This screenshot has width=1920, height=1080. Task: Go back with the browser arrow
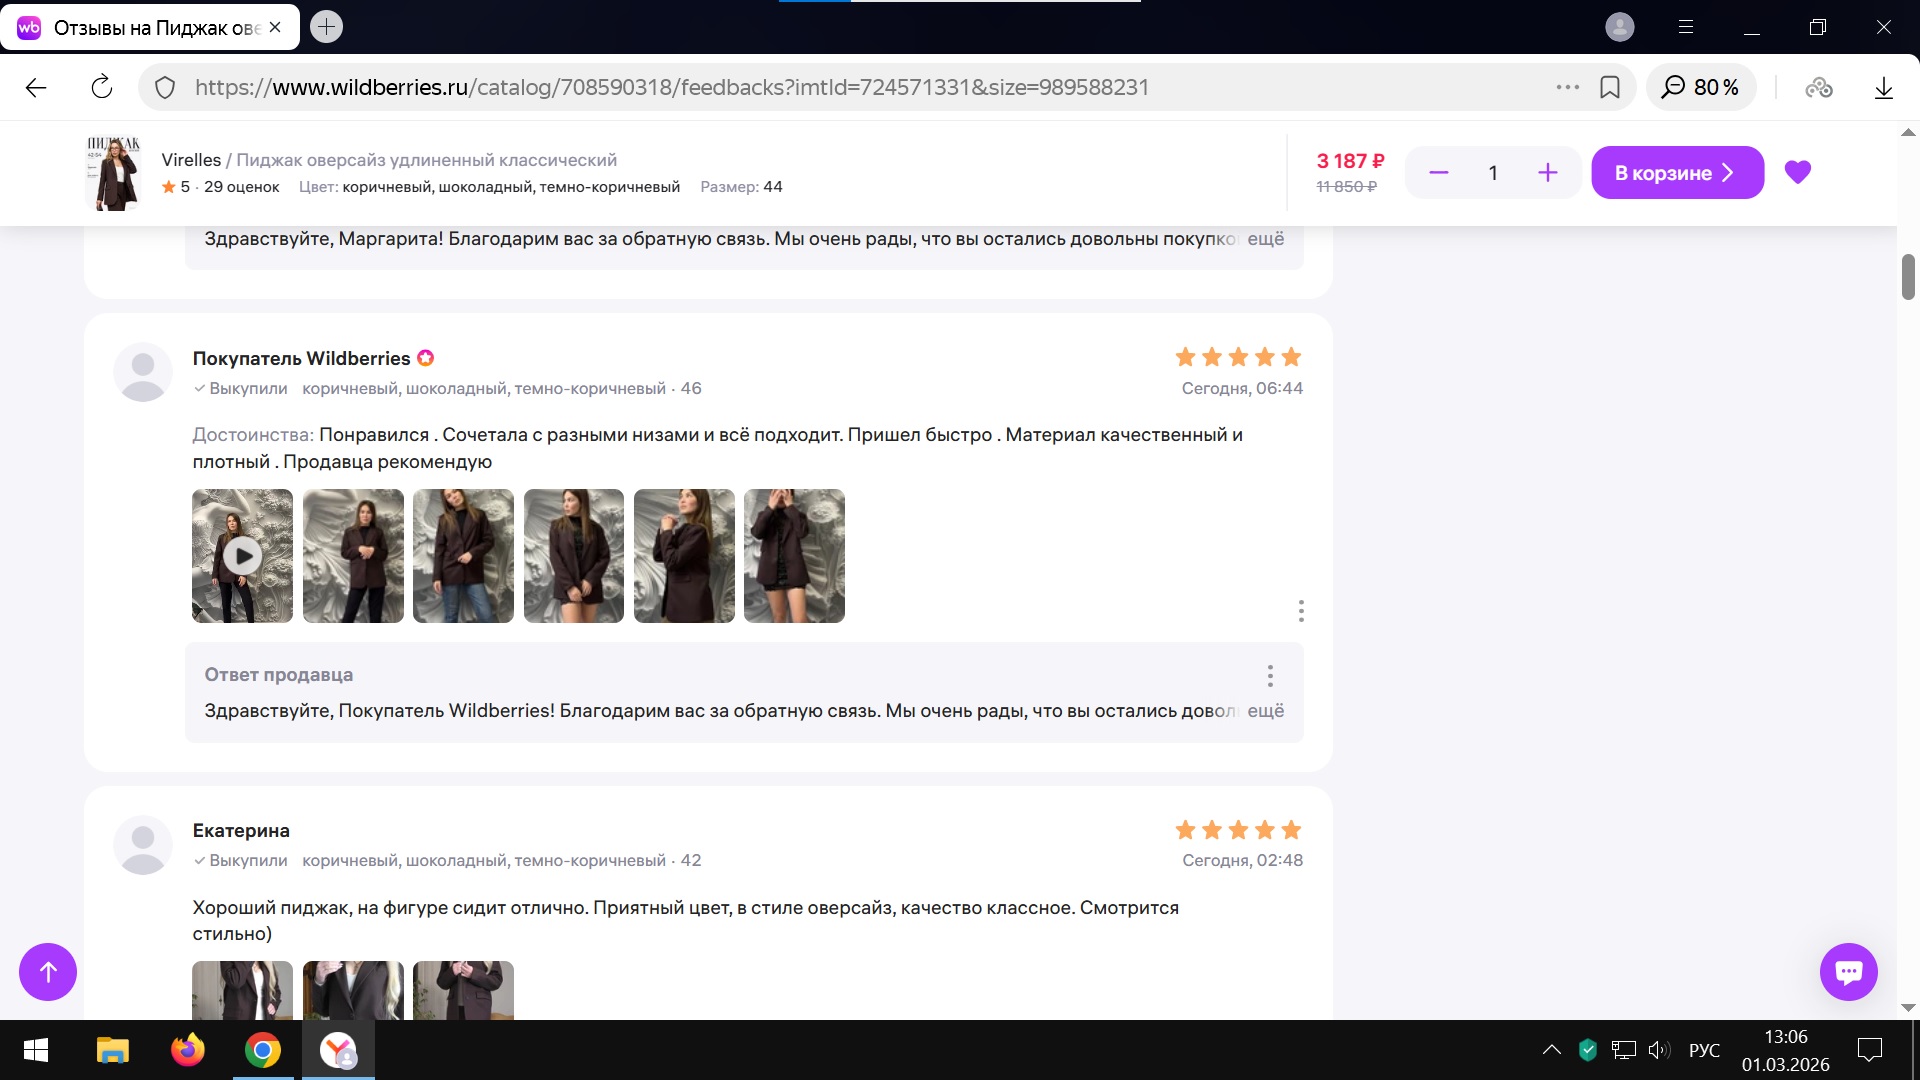(36, 88)
